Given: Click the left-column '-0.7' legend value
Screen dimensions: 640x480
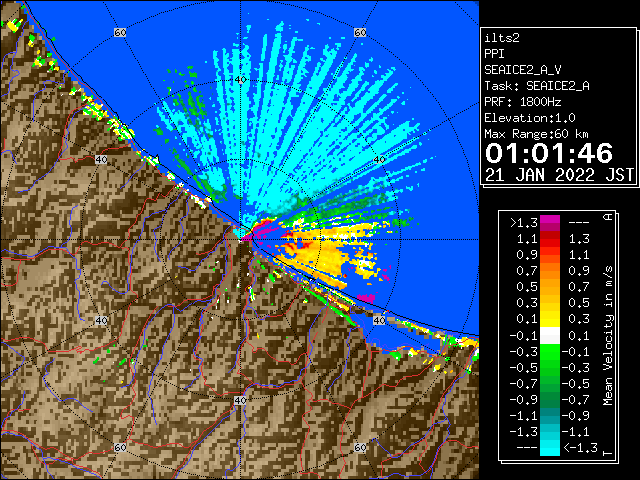Looking at the screenshot, I should click(x=523, y=384).
